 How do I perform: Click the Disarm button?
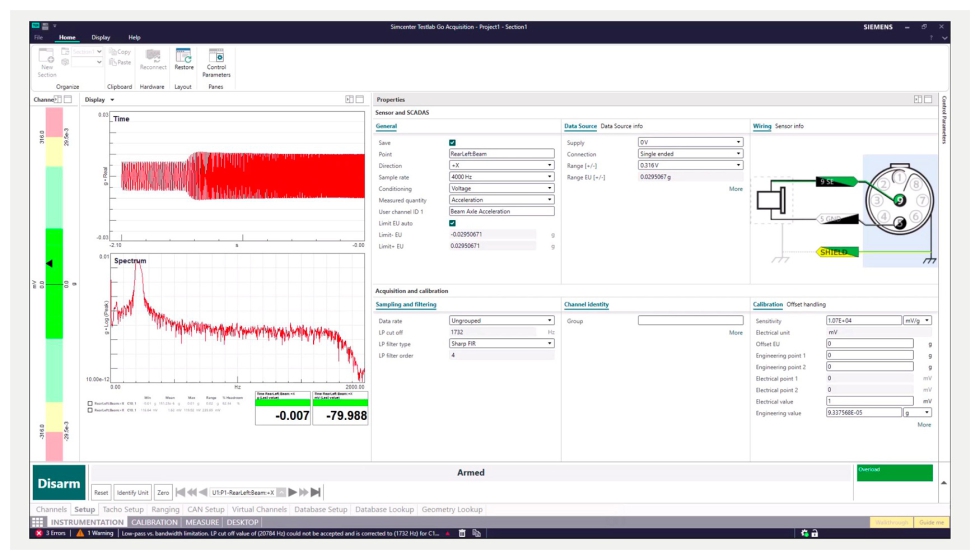(59, 483)
